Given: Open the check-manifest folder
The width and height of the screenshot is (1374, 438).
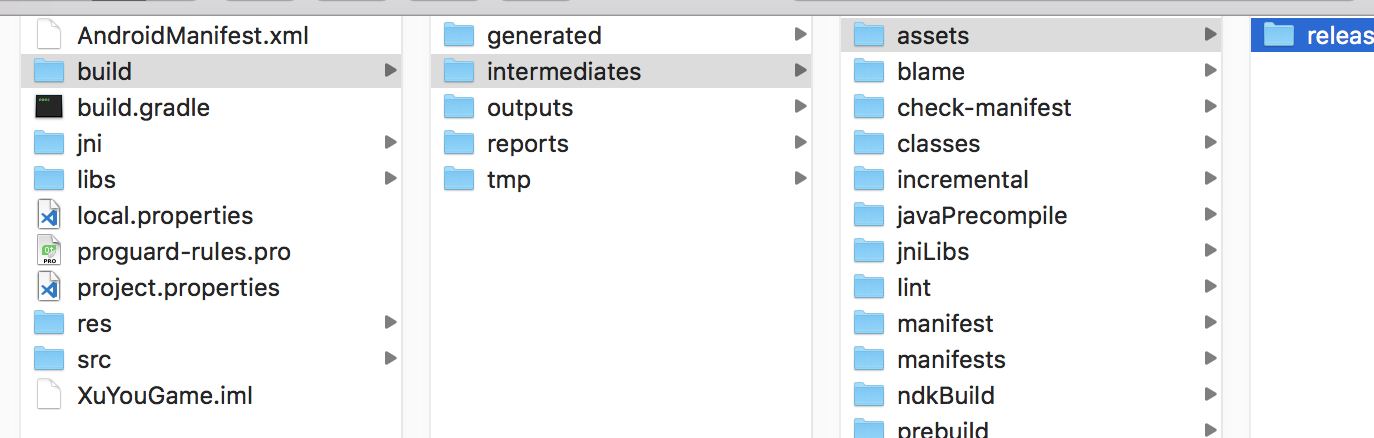Looking at the screenshot, I should [984, 107].
